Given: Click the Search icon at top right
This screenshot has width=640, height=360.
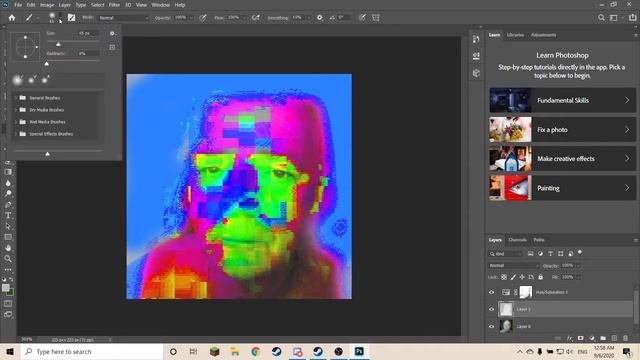Looking at the screenshot, I should [x=601, y=18].
